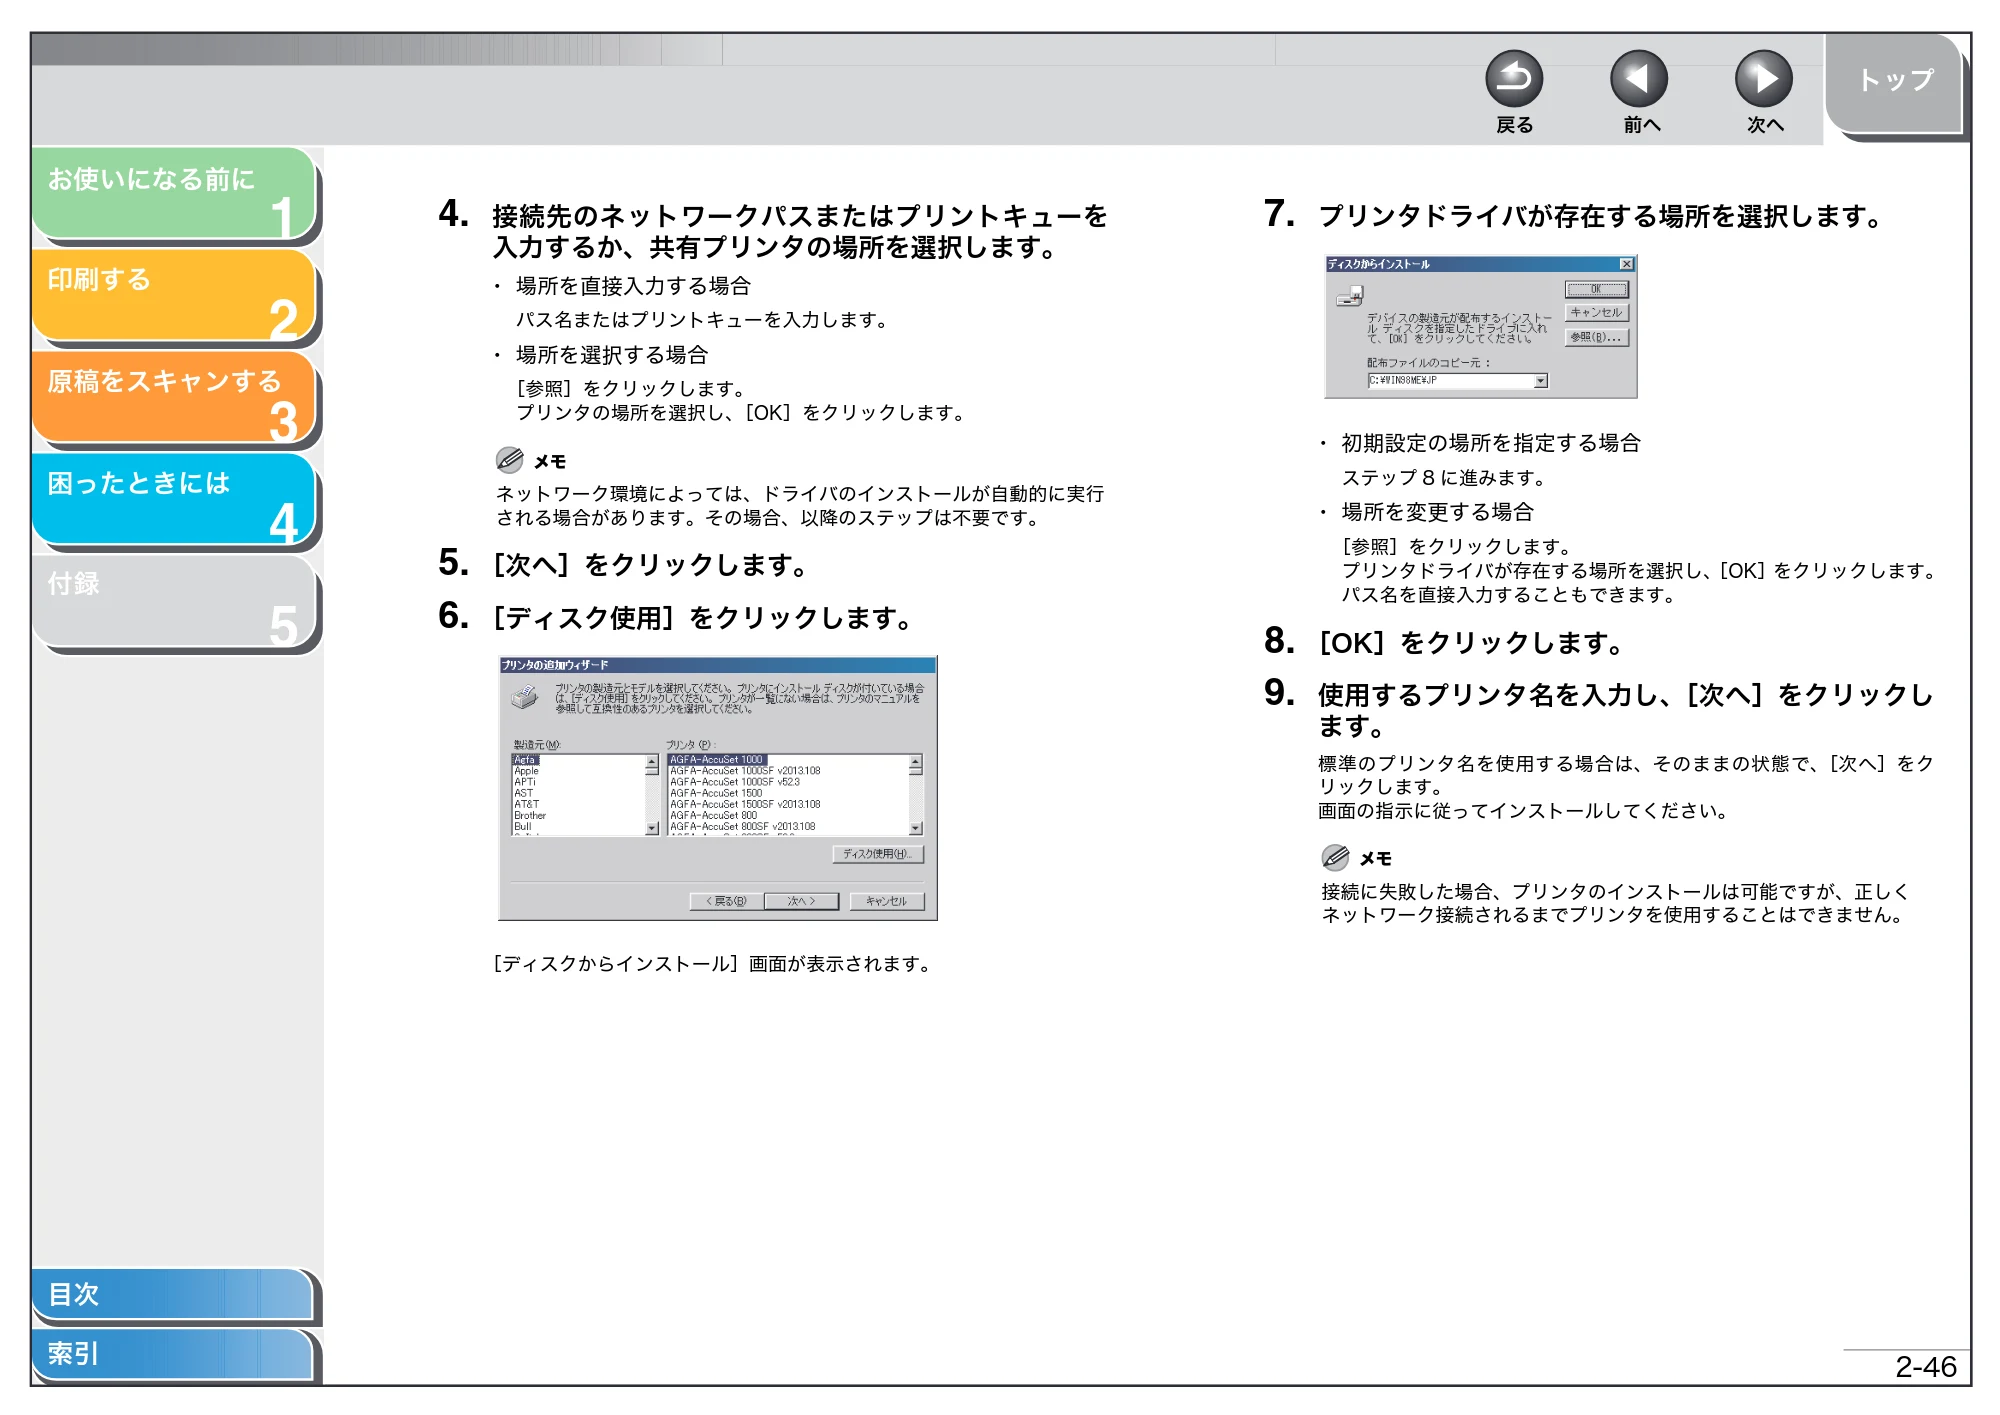The image size is (2000, 1415).
Task: Click the memo pencil icon under step 4
Action: point(509,460)
